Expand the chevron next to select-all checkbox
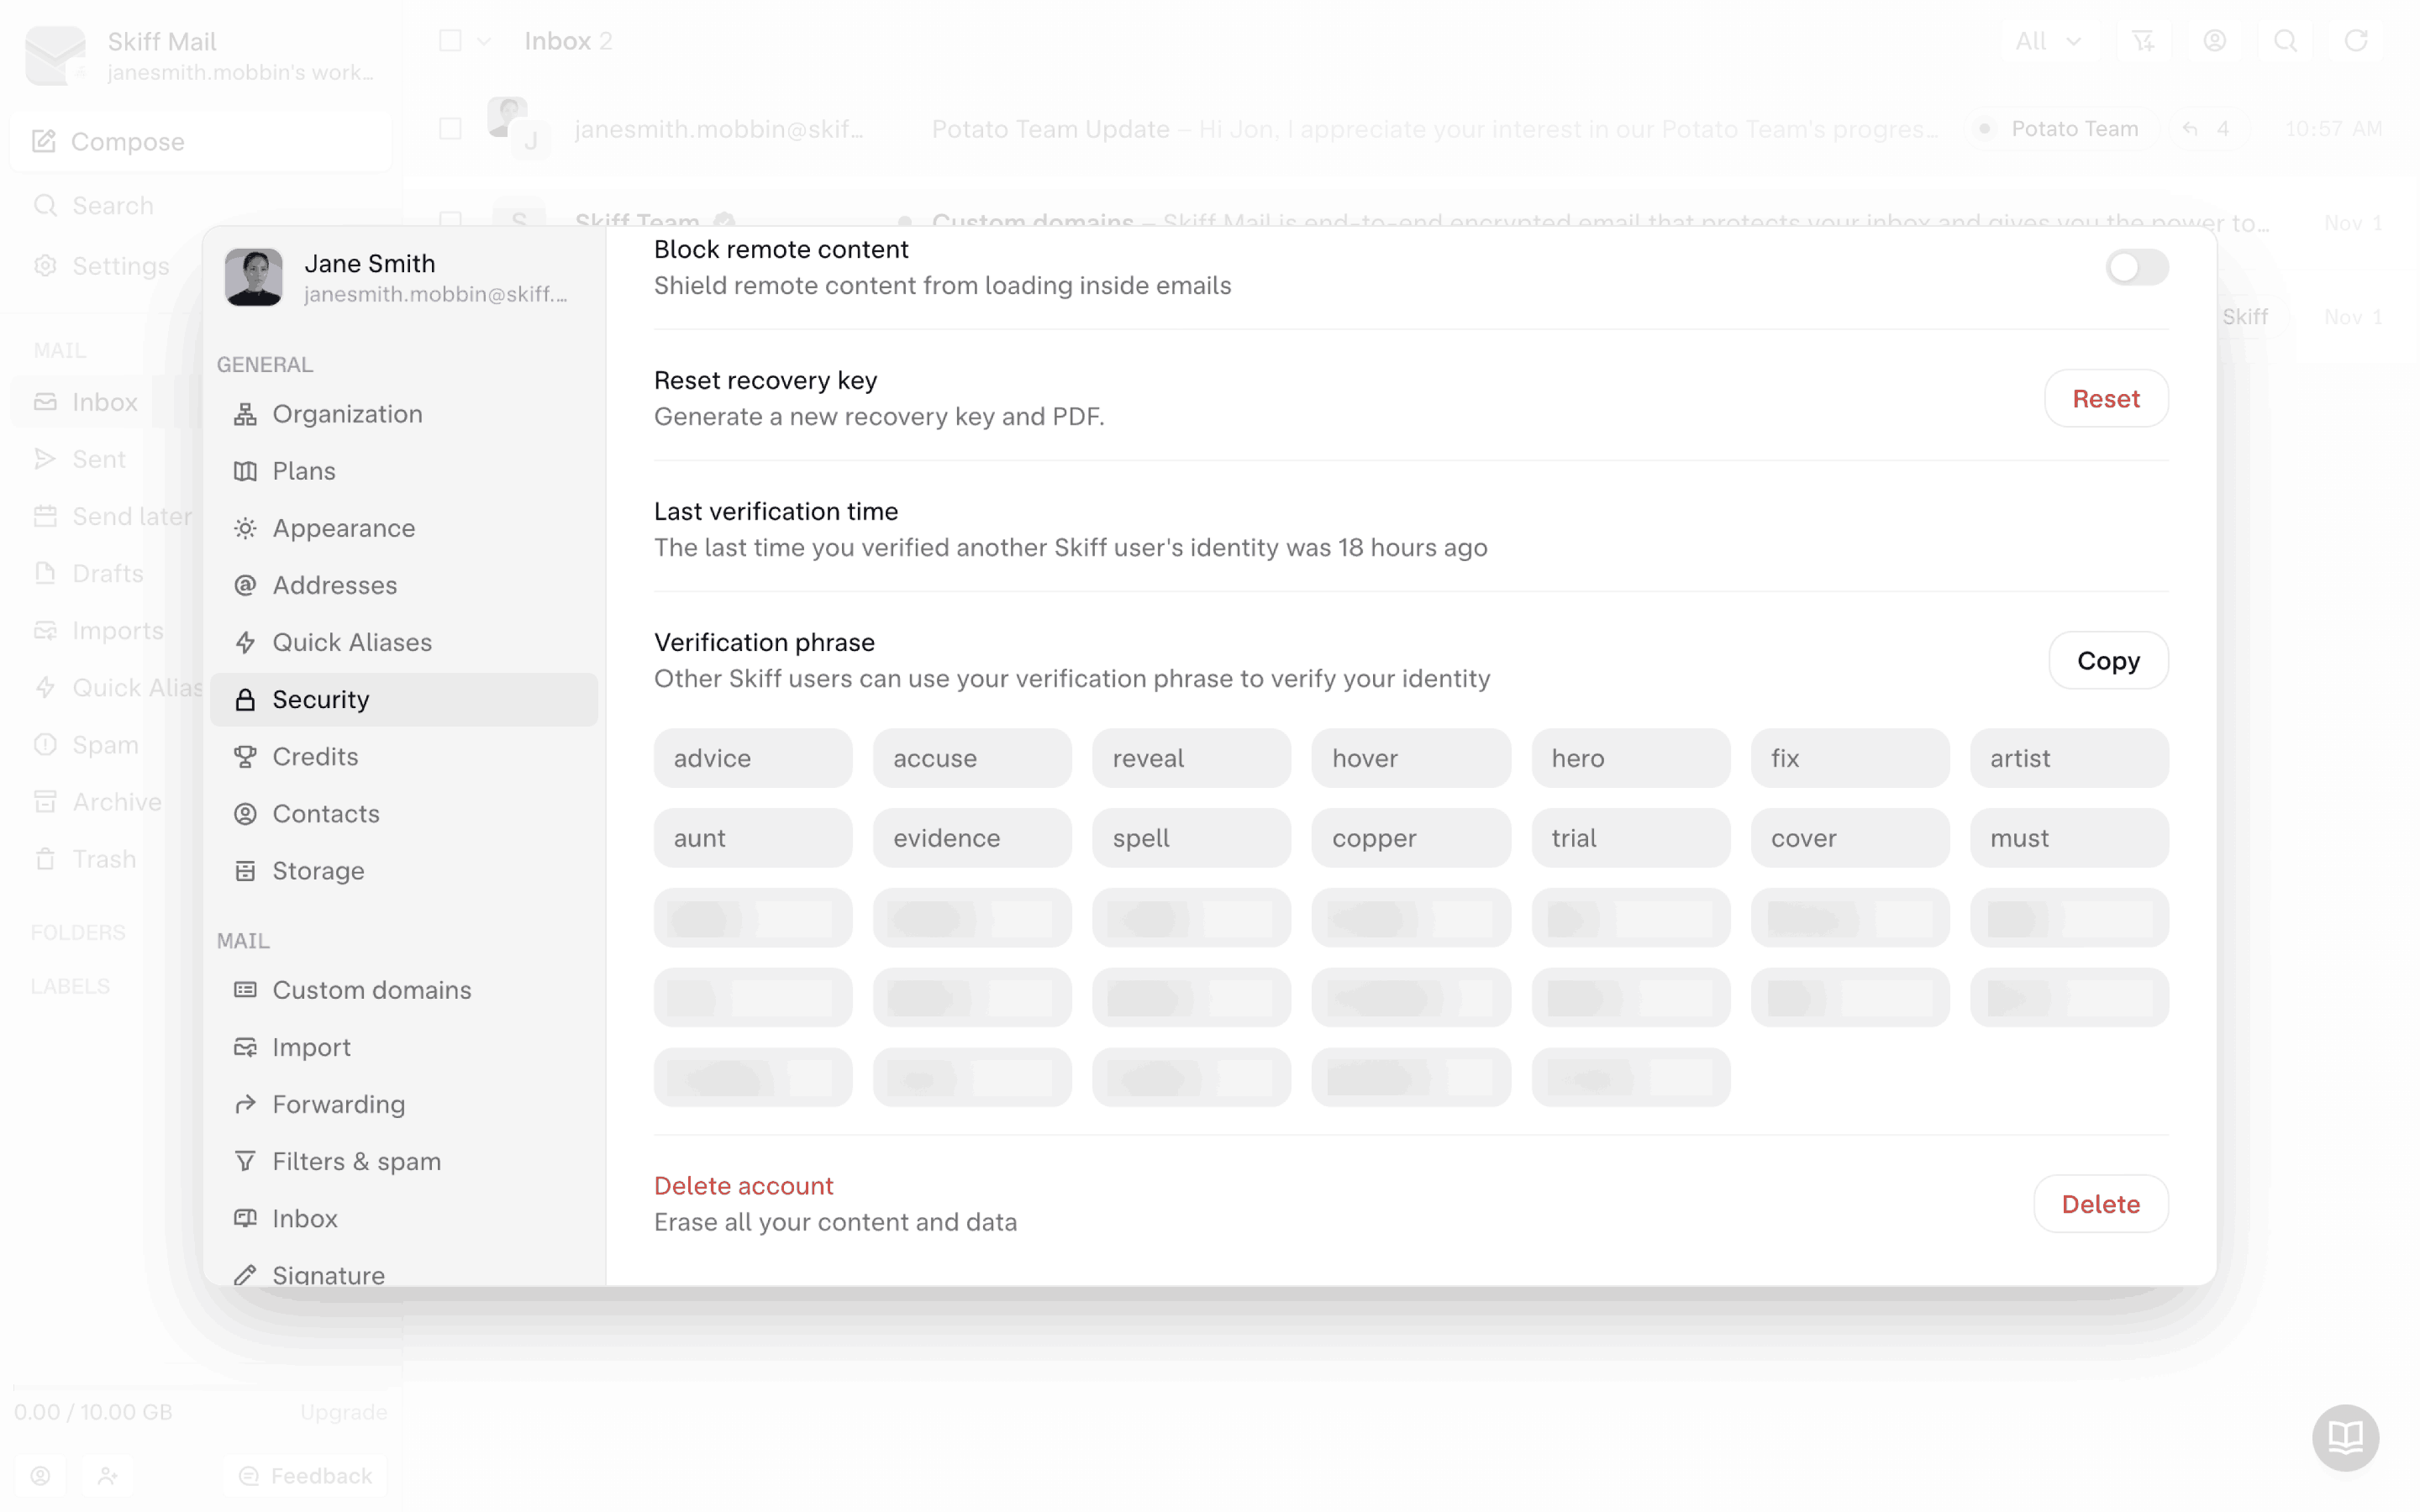Viewport: 2420px width, 1512px height. (x=484, y=41)
